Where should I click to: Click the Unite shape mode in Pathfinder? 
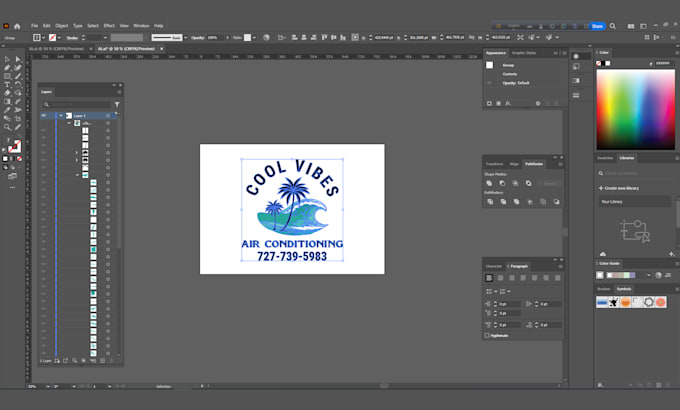coord(489,183)
